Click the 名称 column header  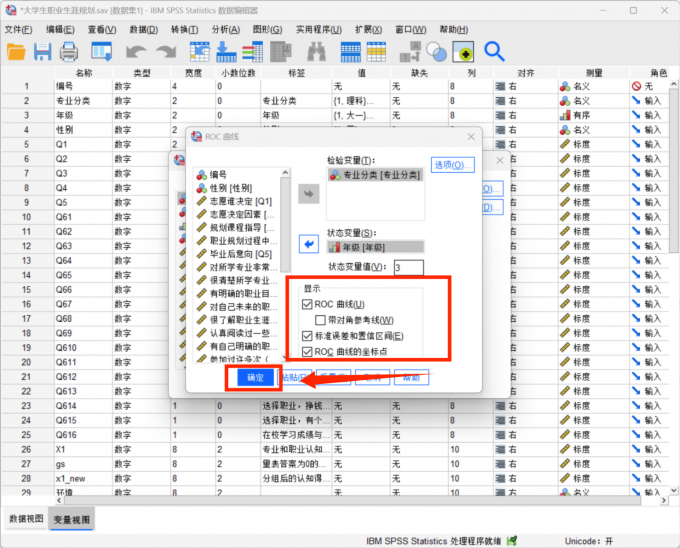click(83, 73)
